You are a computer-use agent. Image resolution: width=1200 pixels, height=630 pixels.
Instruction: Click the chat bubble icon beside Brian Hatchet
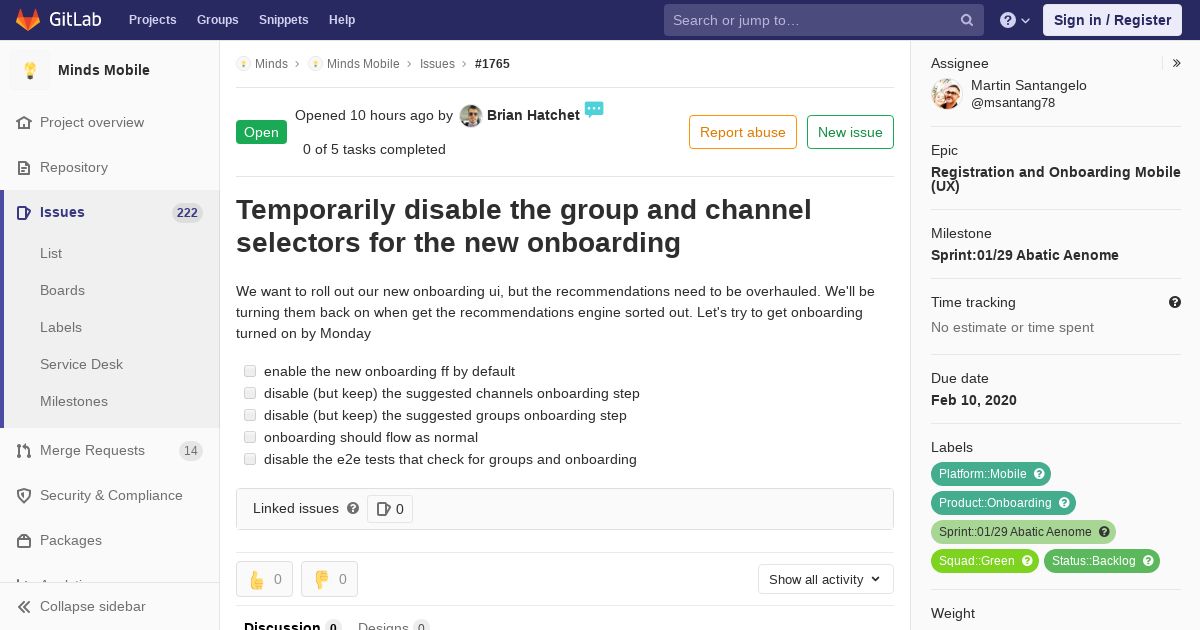[x=594, y=109]
